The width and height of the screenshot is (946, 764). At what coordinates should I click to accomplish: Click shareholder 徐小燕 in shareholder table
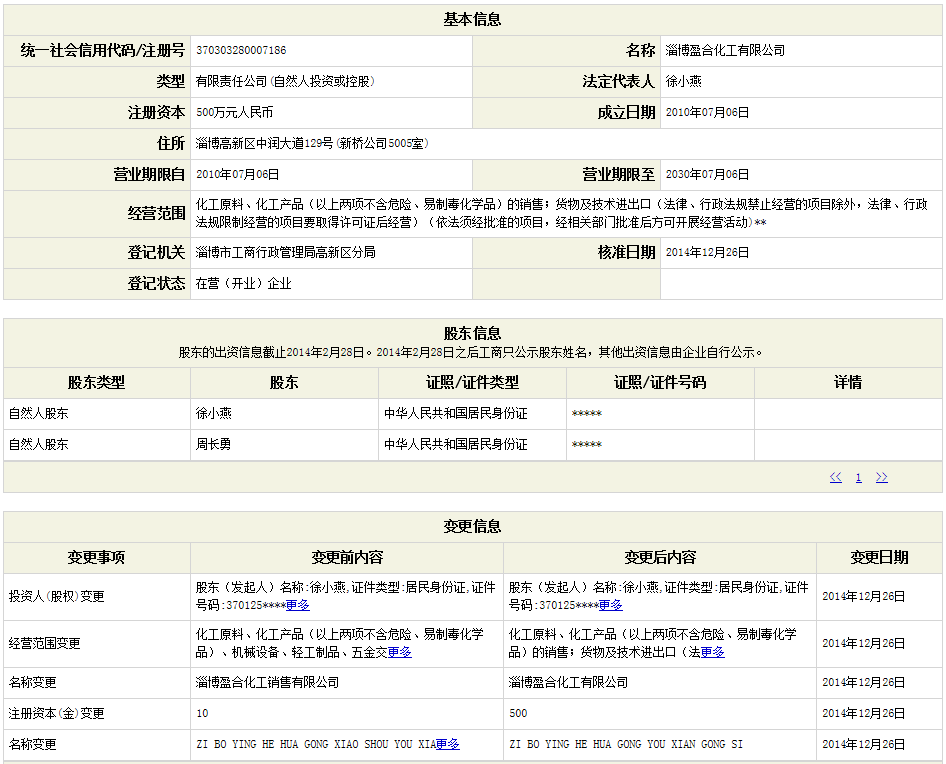pos(213,413)
